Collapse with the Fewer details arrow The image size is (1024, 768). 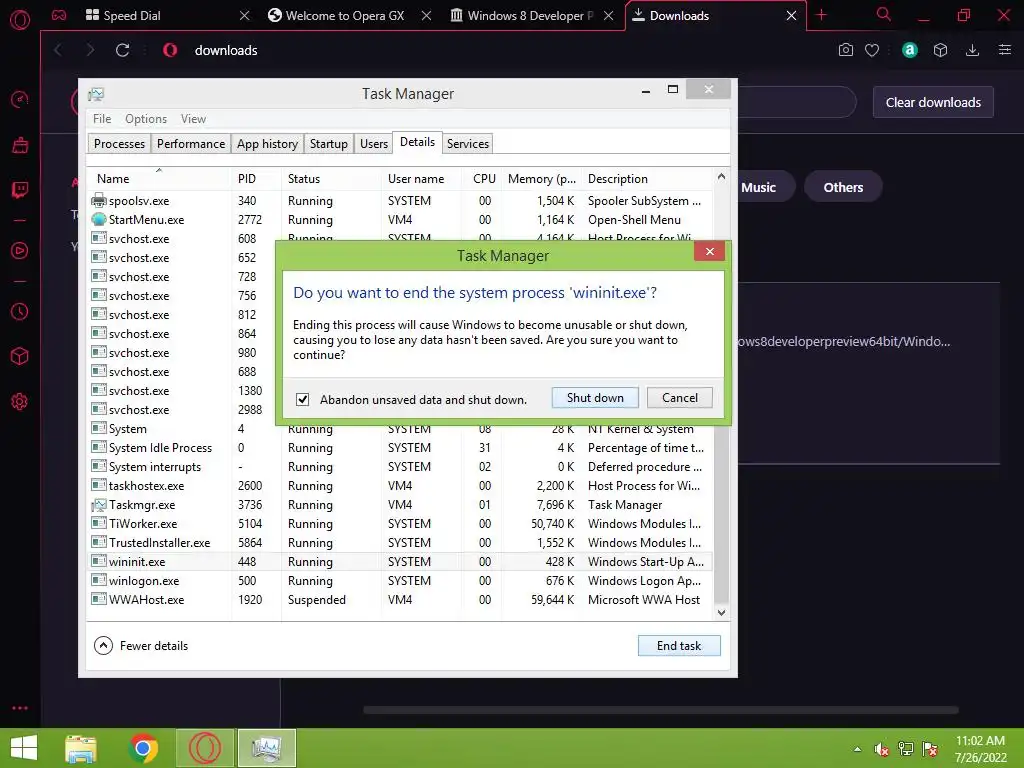pyautogui.click(x=103, y=646)
